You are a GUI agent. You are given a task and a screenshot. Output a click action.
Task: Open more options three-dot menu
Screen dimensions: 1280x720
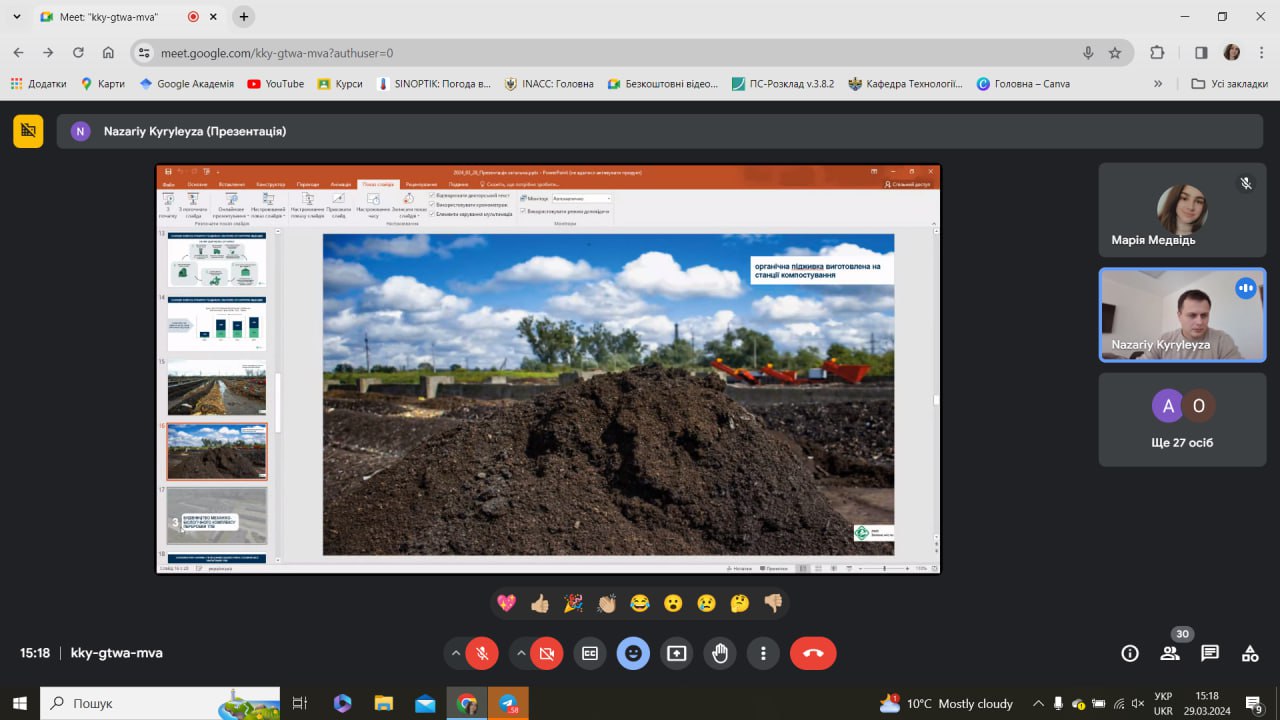(x=763, y=653)
